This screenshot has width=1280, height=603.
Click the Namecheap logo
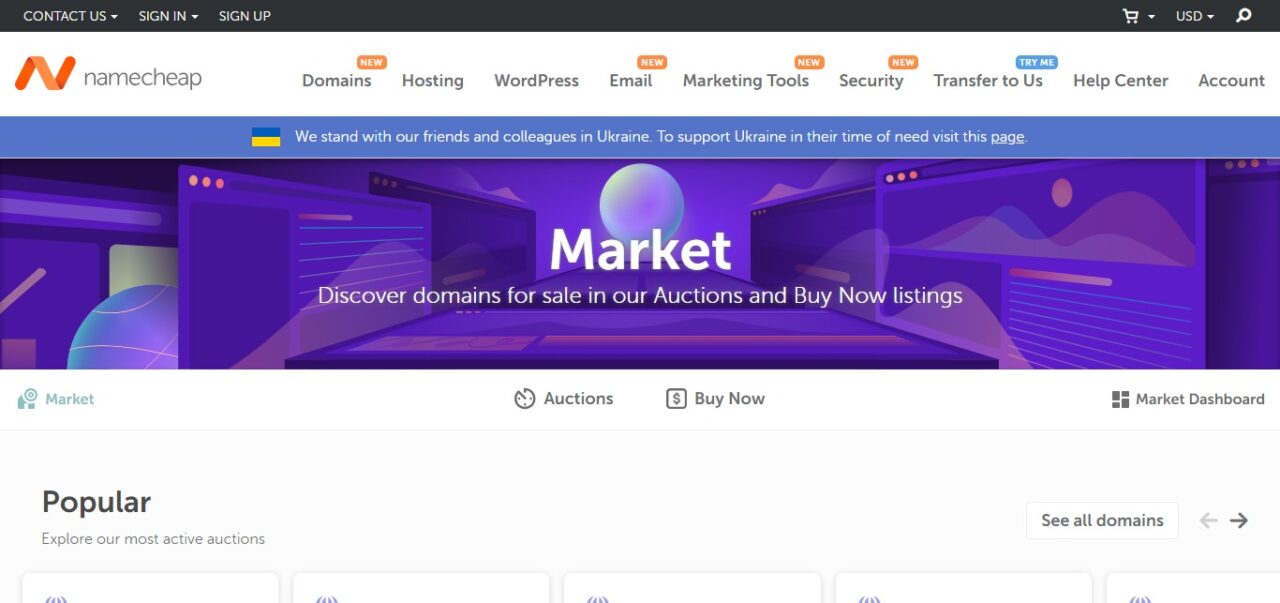click(108, 75)
